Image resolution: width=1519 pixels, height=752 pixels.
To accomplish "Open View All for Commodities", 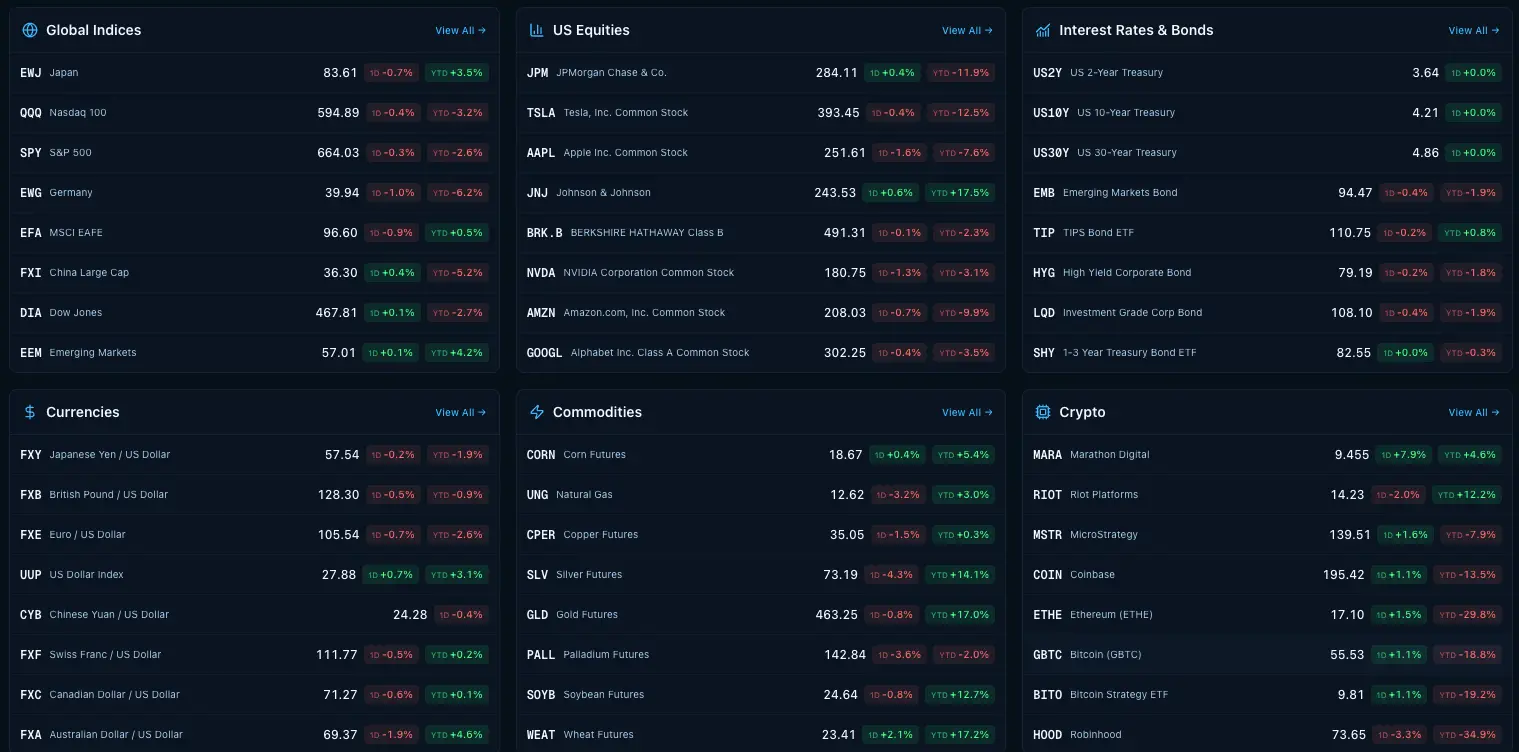I will [967, 413].
